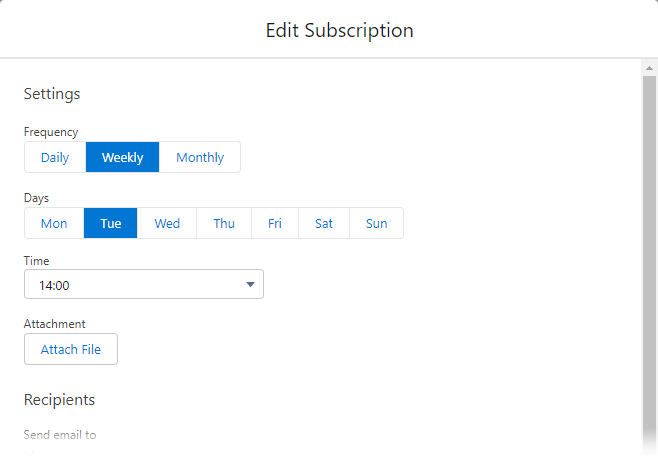Click the Settings section heading
Image resolution: width=658 pixels, height=457 pixels.
click(52, 94)
